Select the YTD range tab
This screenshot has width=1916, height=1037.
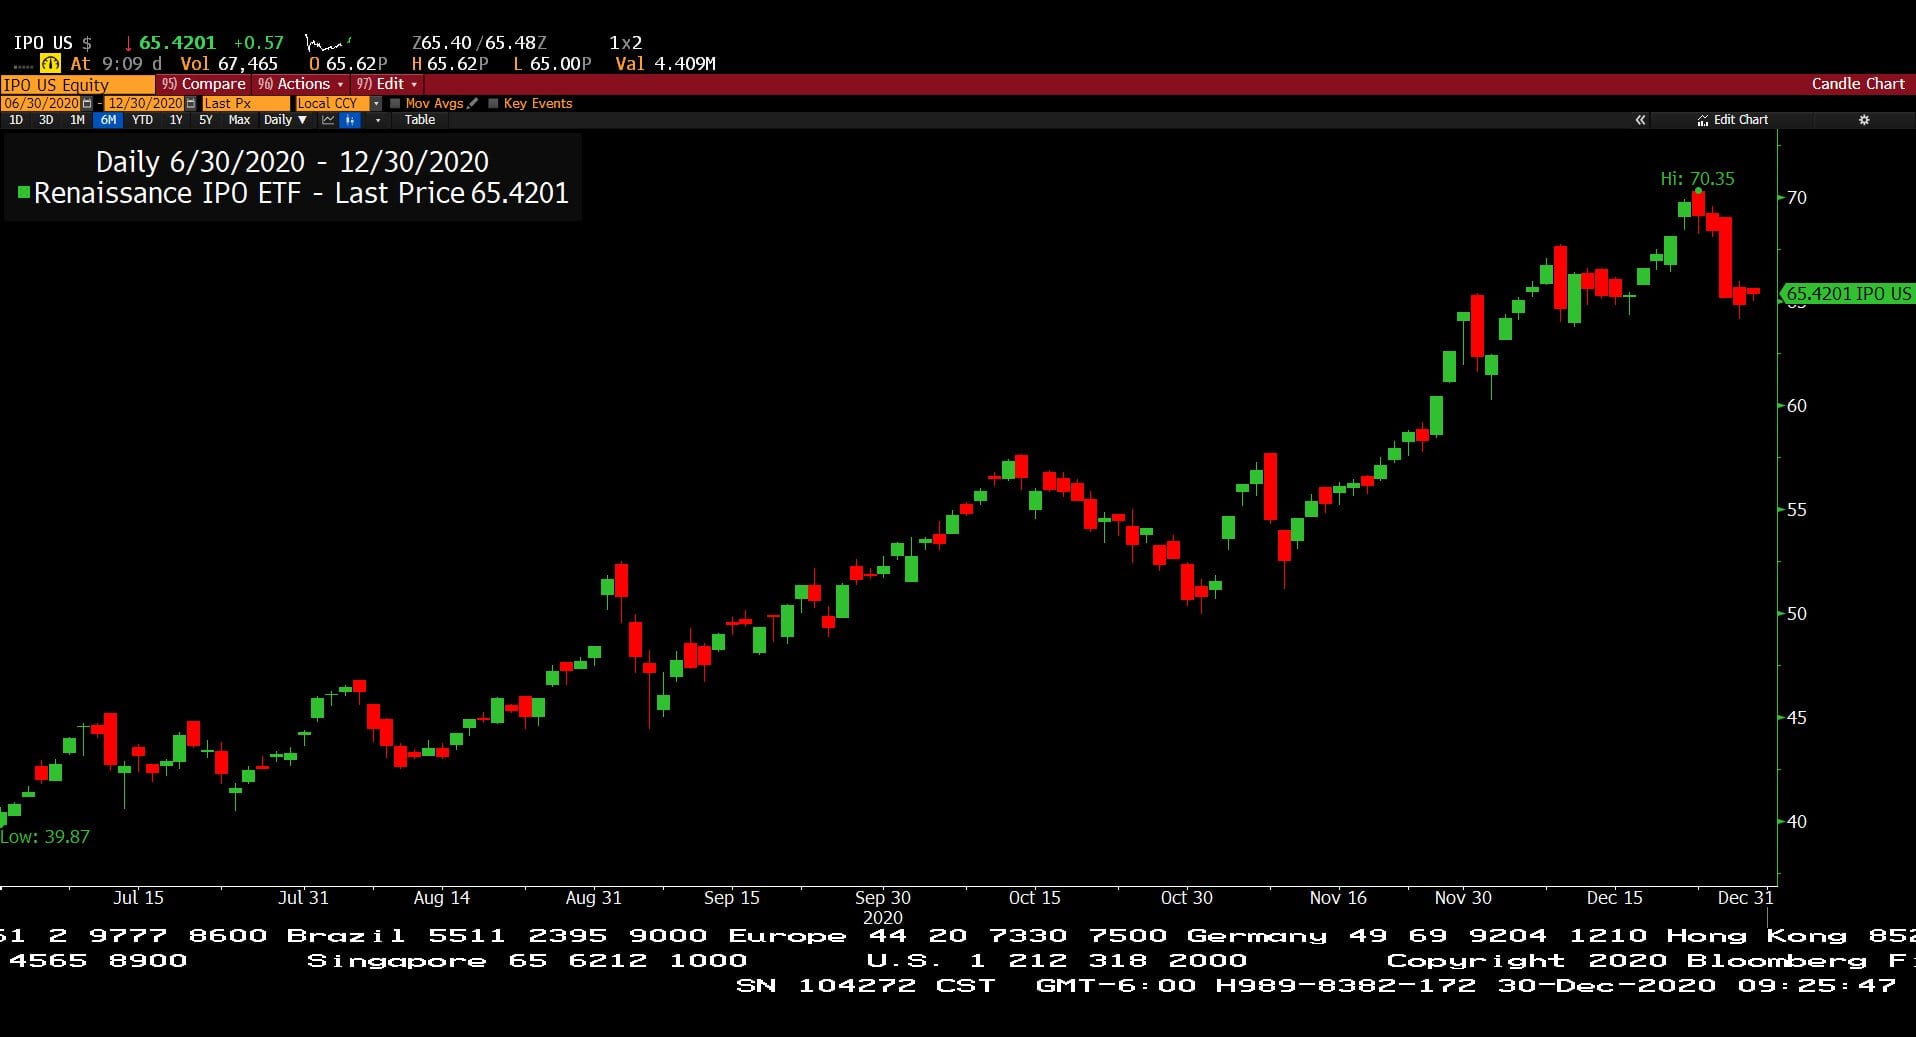coord(142,120)
